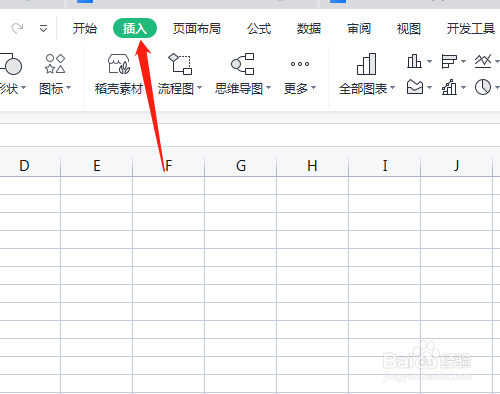This screenshot has height=394, width=500.
Task: Open the 页面布局 tab
Action: click(197, 29)
